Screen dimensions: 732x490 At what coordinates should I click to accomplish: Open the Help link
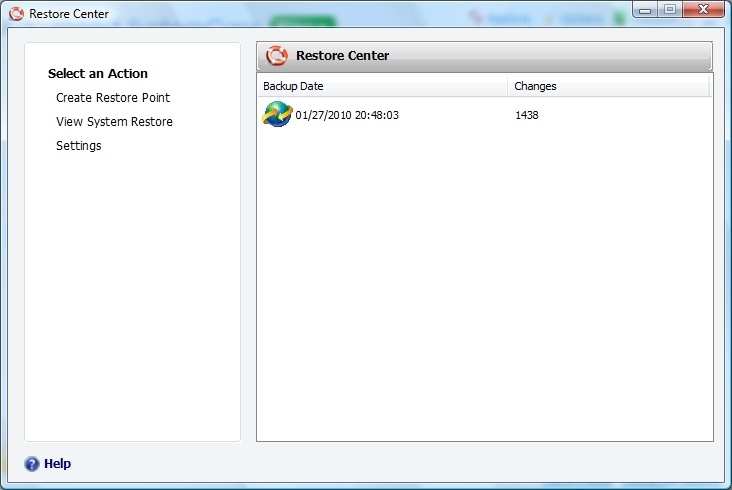click(x=57, y=463)
